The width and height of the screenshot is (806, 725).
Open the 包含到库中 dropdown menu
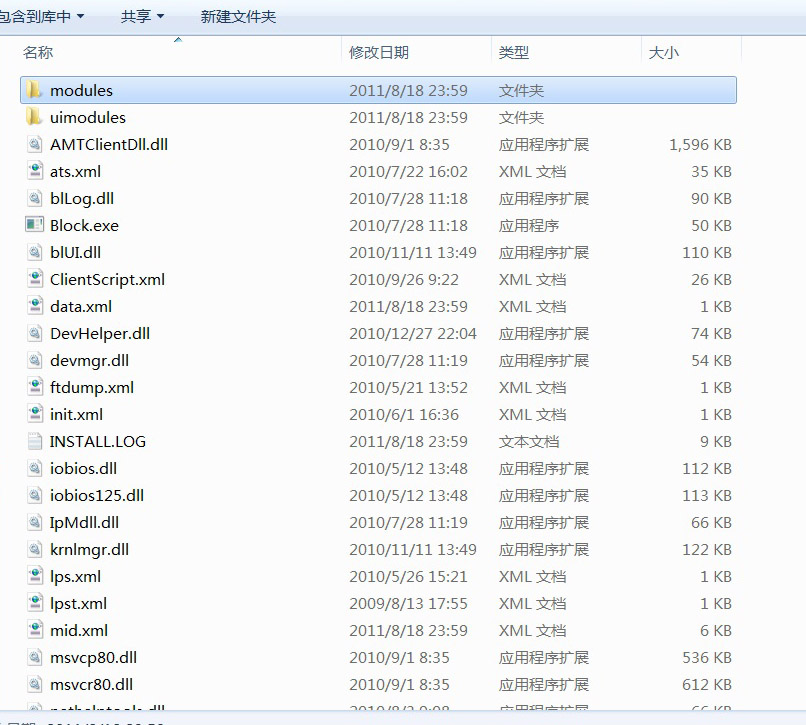click(40, 16)
